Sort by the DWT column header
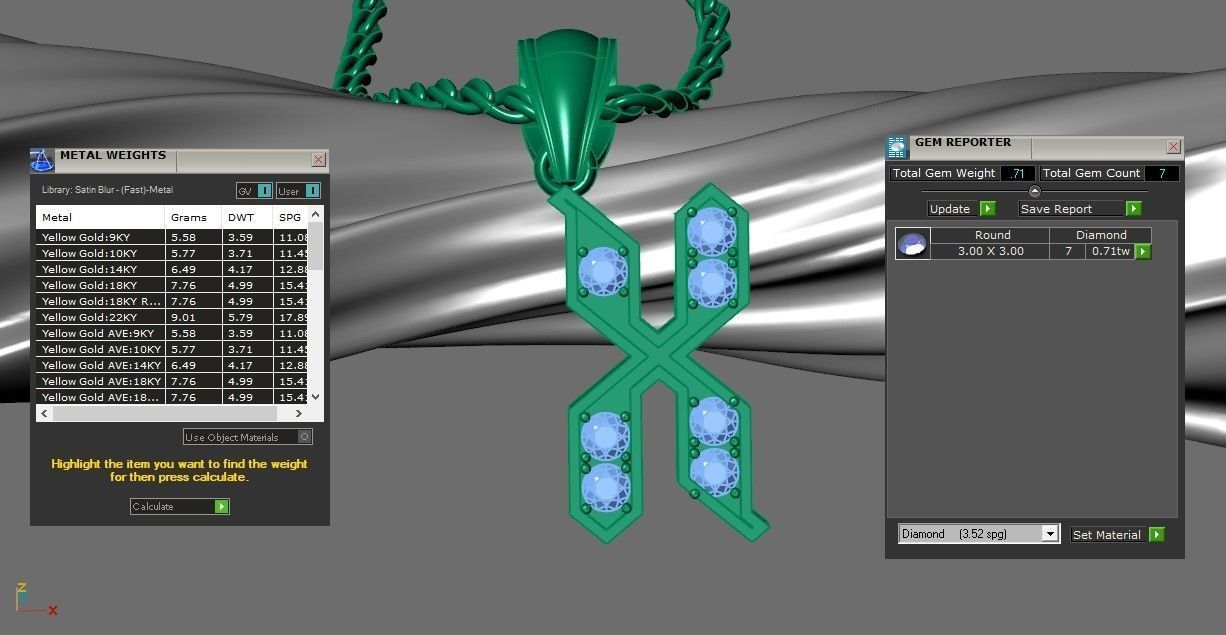The image size is (1226, 635). (x=248, y=217)
